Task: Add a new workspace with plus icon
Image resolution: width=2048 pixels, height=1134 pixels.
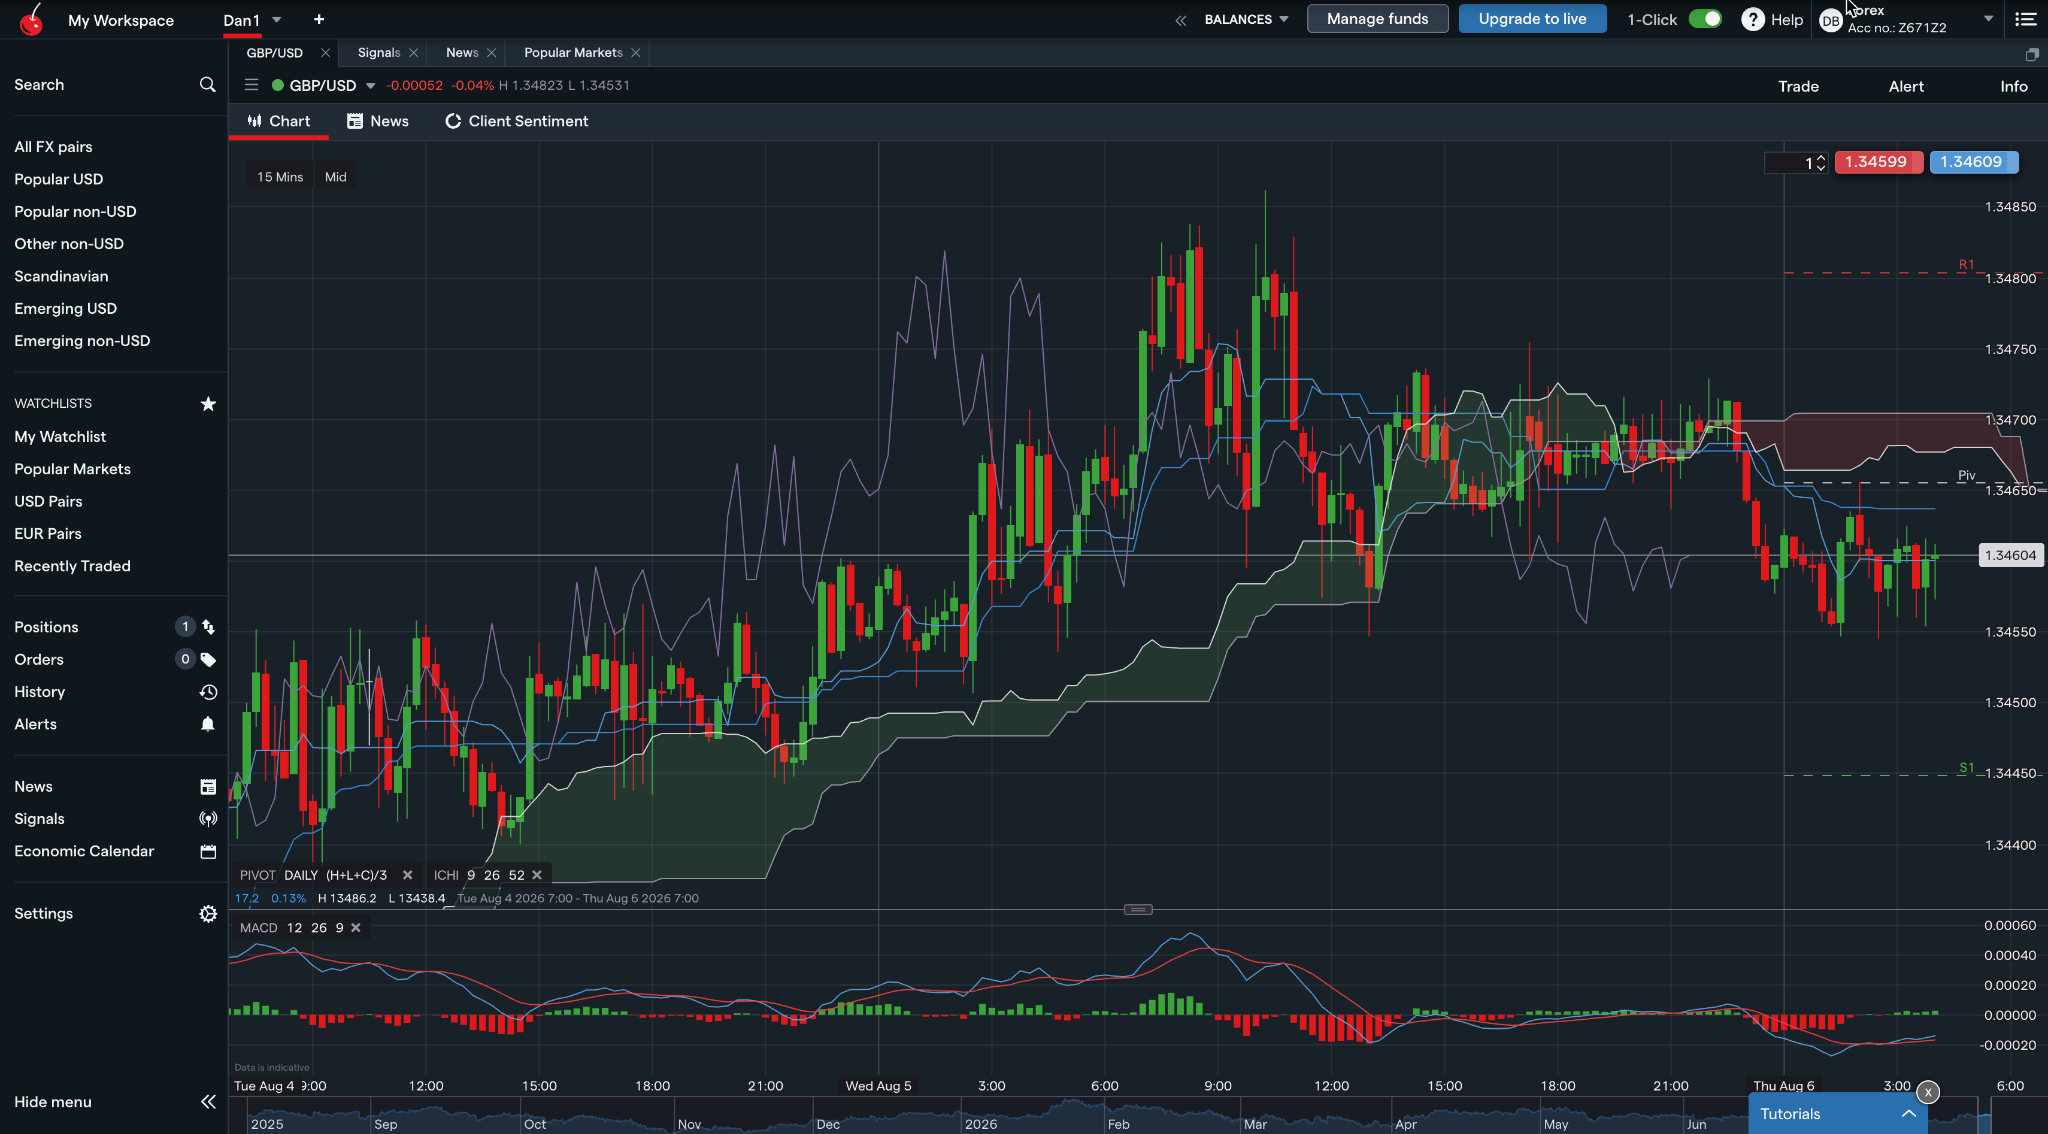Action: [319, 19]
